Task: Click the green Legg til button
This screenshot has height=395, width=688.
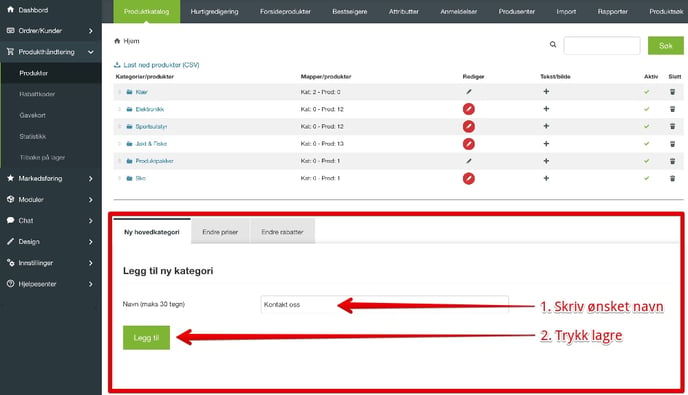Action: pyautogui.click(x=146, y=338)
